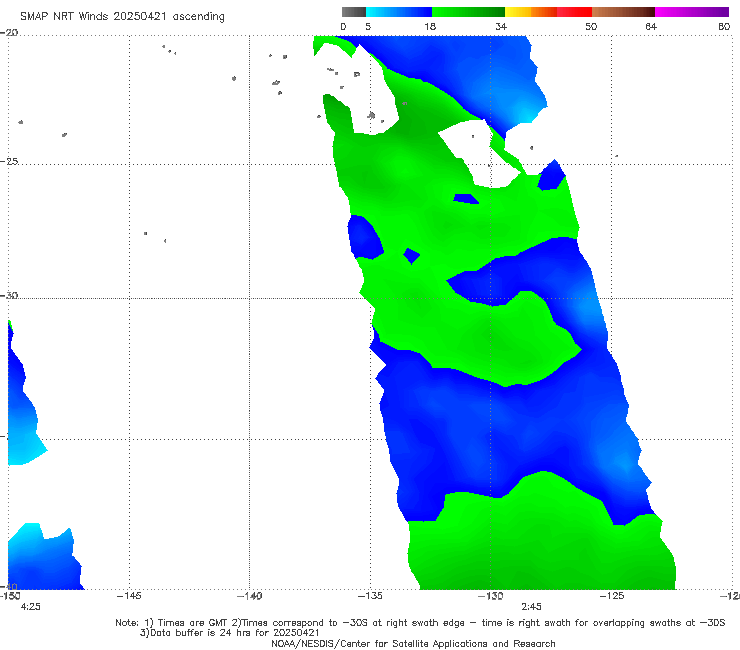Click the '-145' longitude axis label
The height and width of the screenshot is (650, 740).
(129, 596)
